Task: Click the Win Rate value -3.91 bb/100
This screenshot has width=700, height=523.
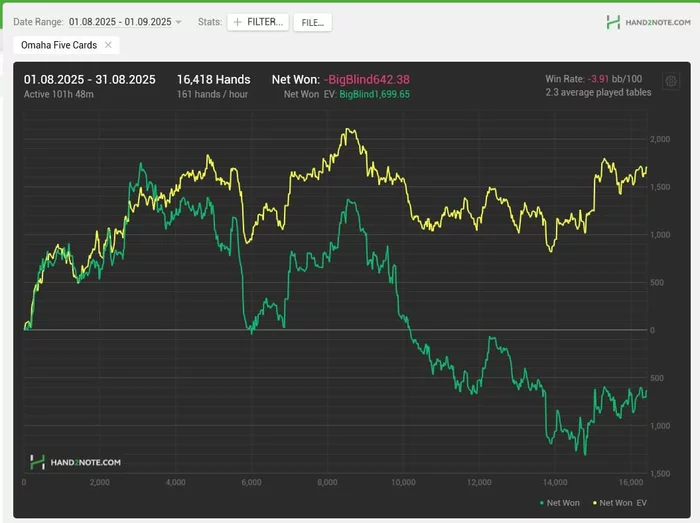Action: coord(616,78)
